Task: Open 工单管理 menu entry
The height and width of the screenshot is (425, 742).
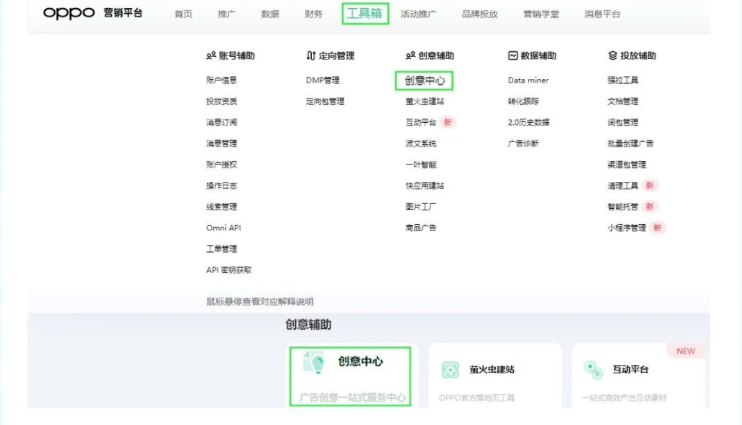Action: [221, 249]
